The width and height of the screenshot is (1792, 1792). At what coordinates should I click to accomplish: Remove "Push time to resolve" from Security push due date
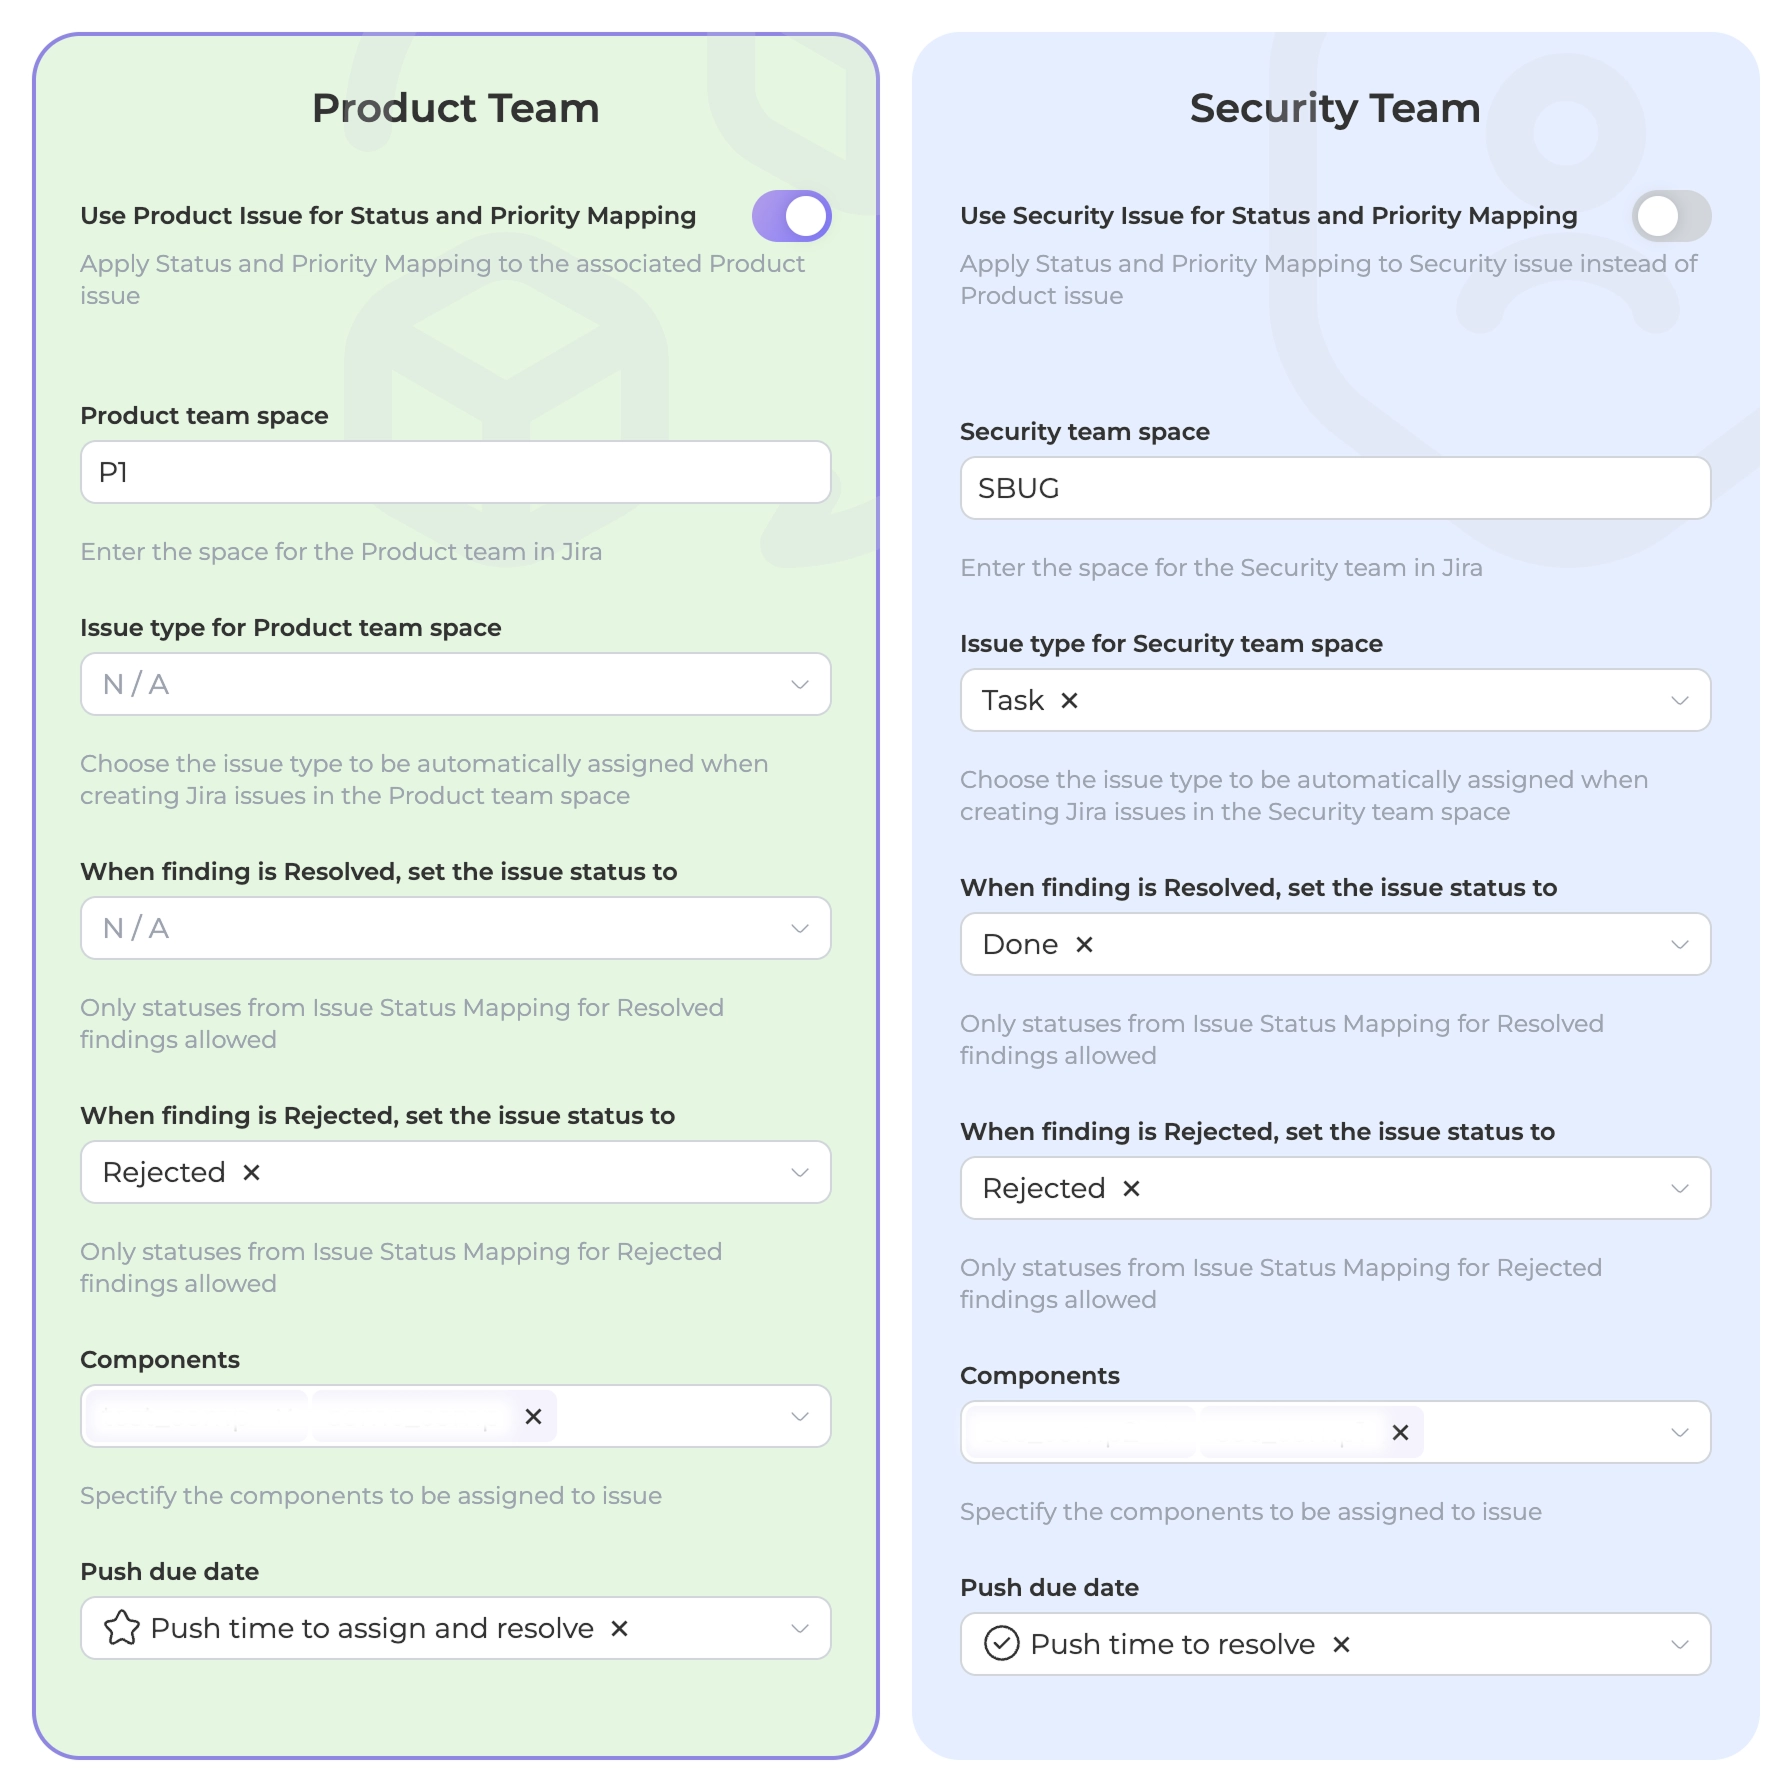coord(1341,1644)
